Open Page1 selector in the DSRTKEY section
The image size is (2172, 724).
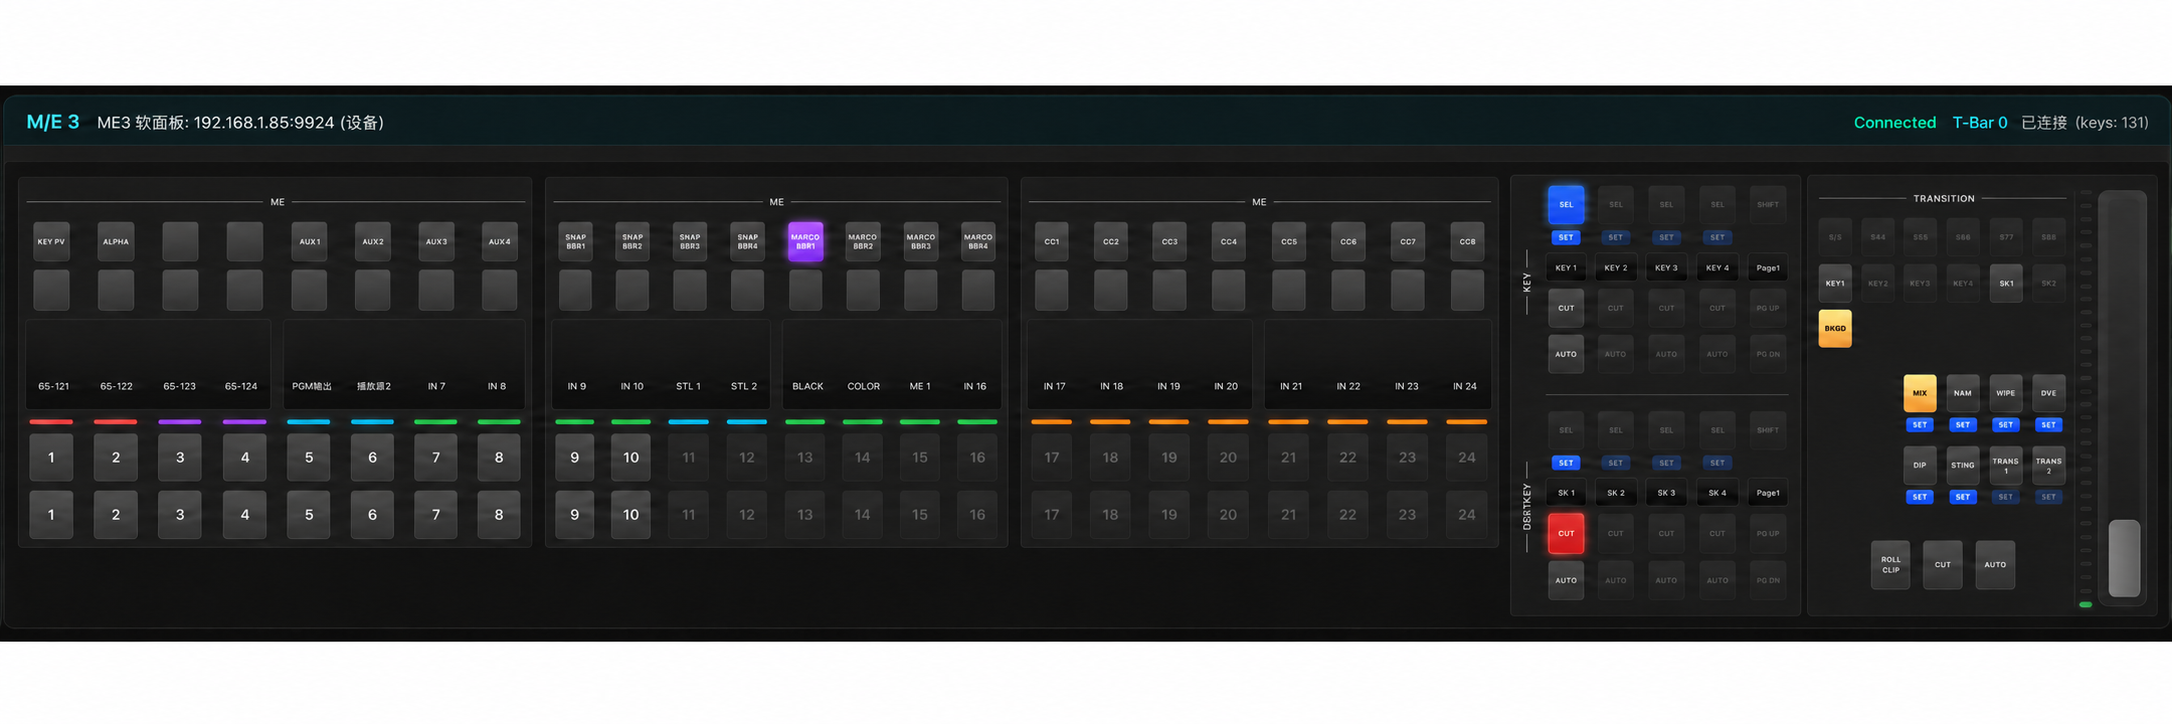[1768, 493]
